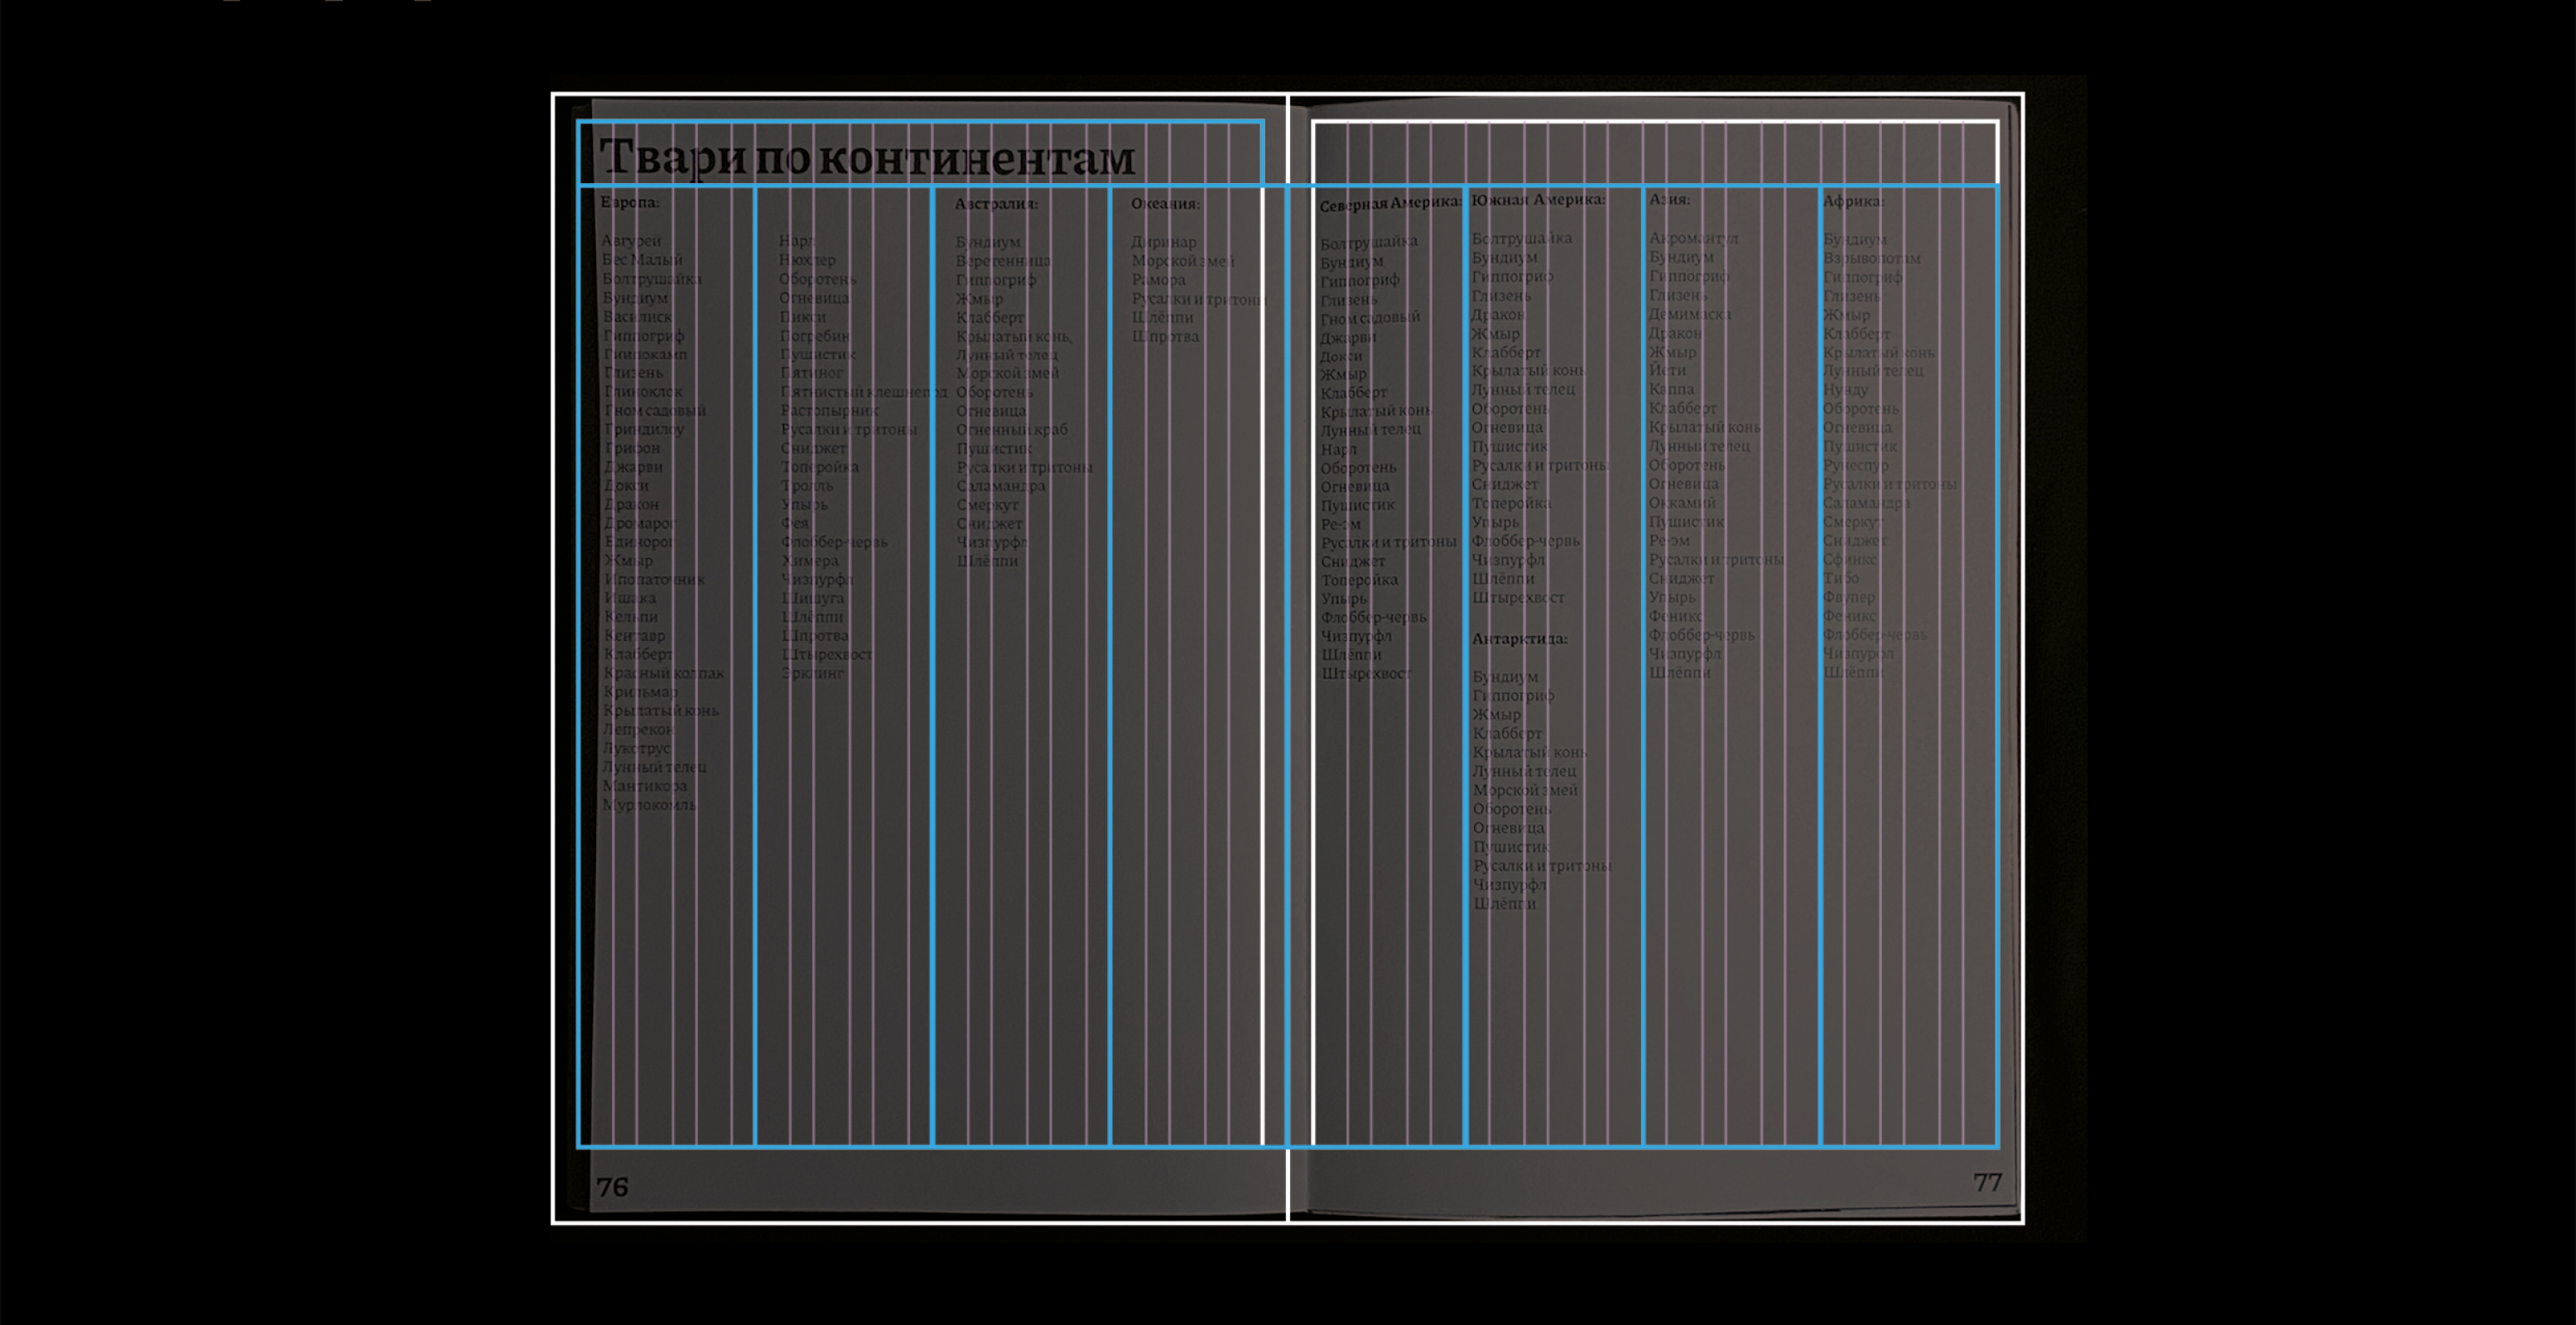This screenshot has height=1325, width=2576.
Task: Click 'Огненный краб' in Австралия list
Action: [x=1011, y=430]
